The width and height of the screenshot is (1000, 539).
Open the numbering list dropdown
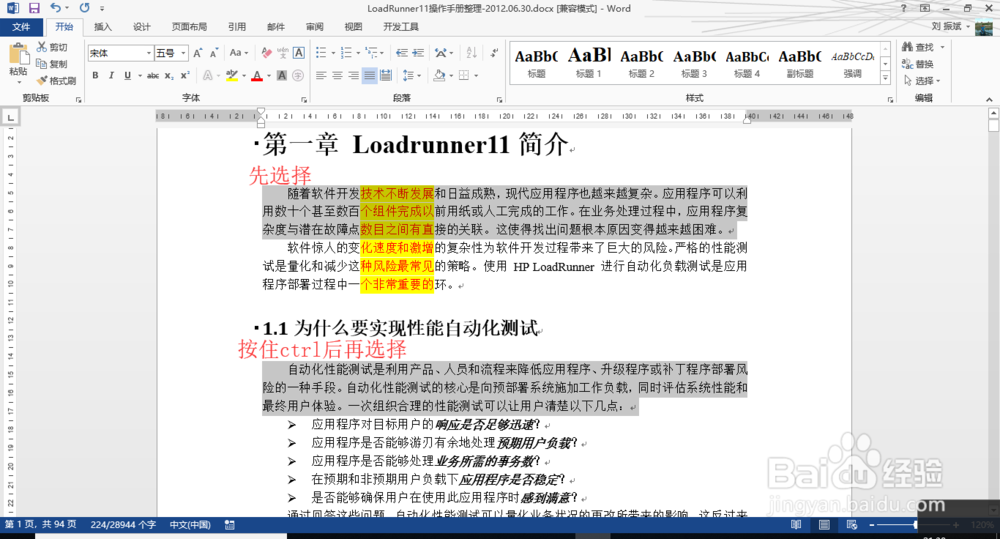coord(358,53)
